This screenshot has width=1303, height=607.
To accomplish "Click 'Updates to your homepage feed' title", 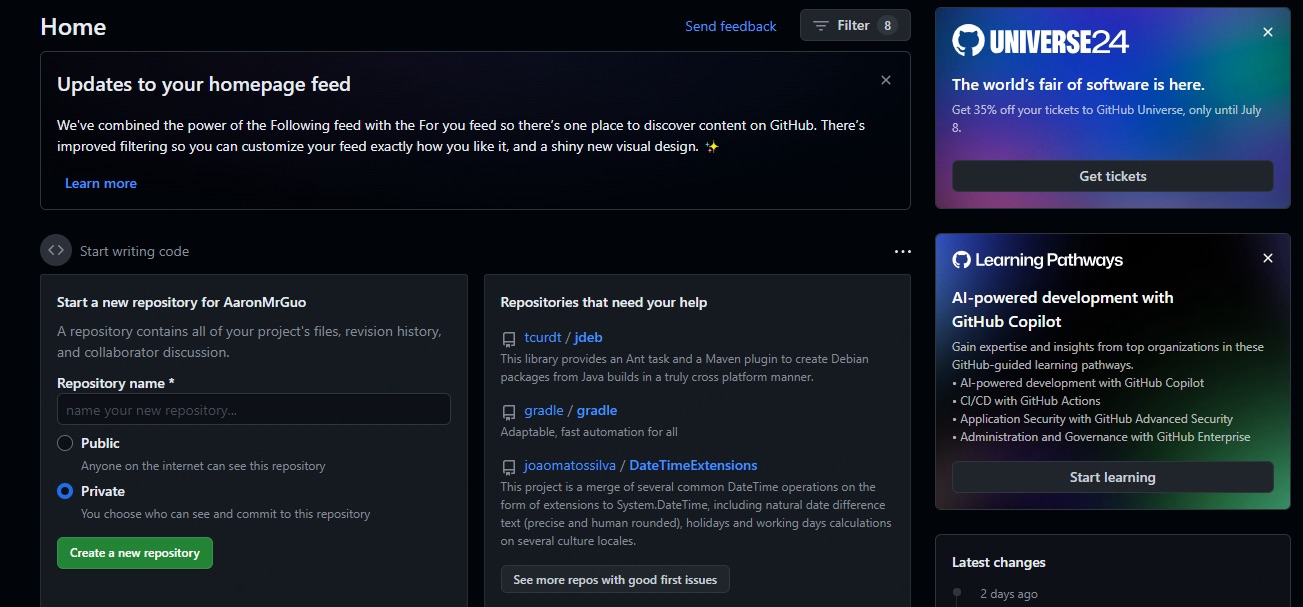I will [x=204, y=84].
